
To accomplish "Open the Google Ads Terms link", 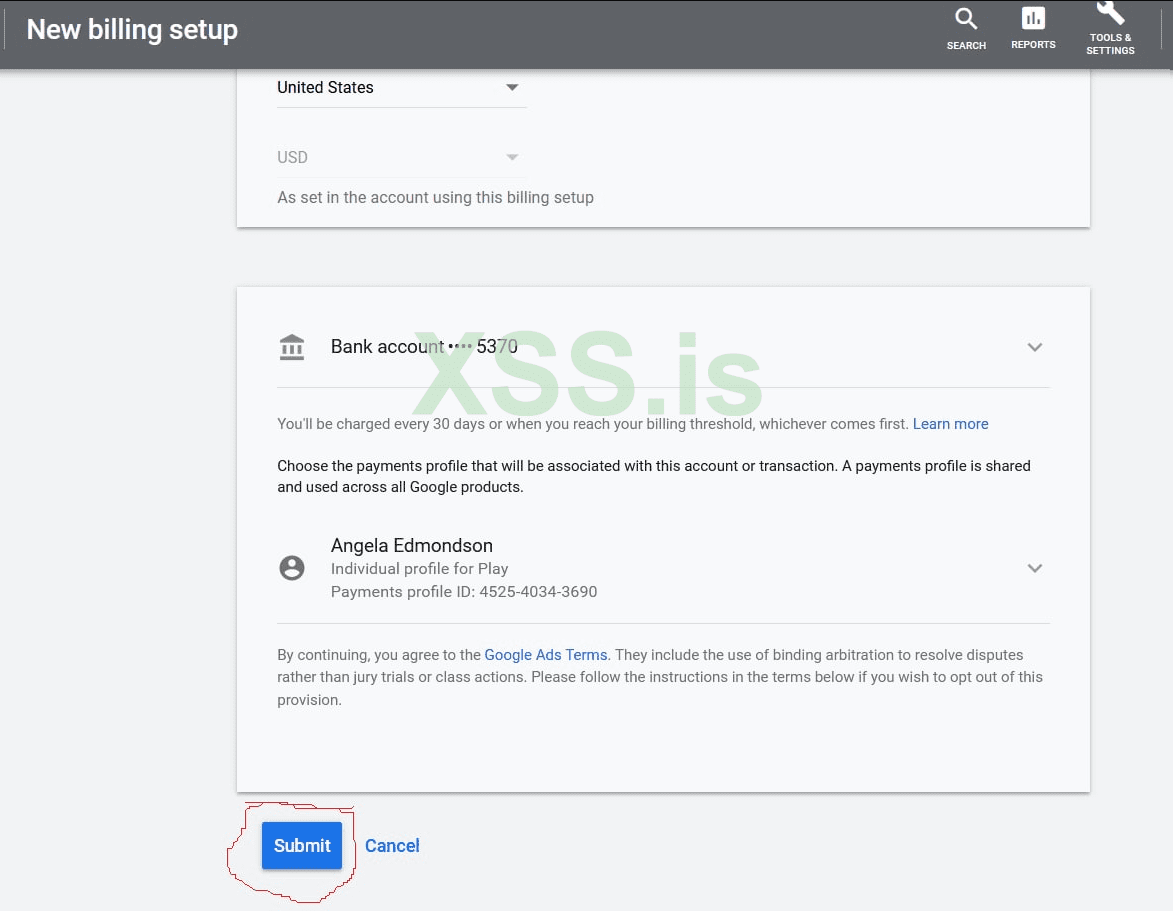I will click(546, 655).
